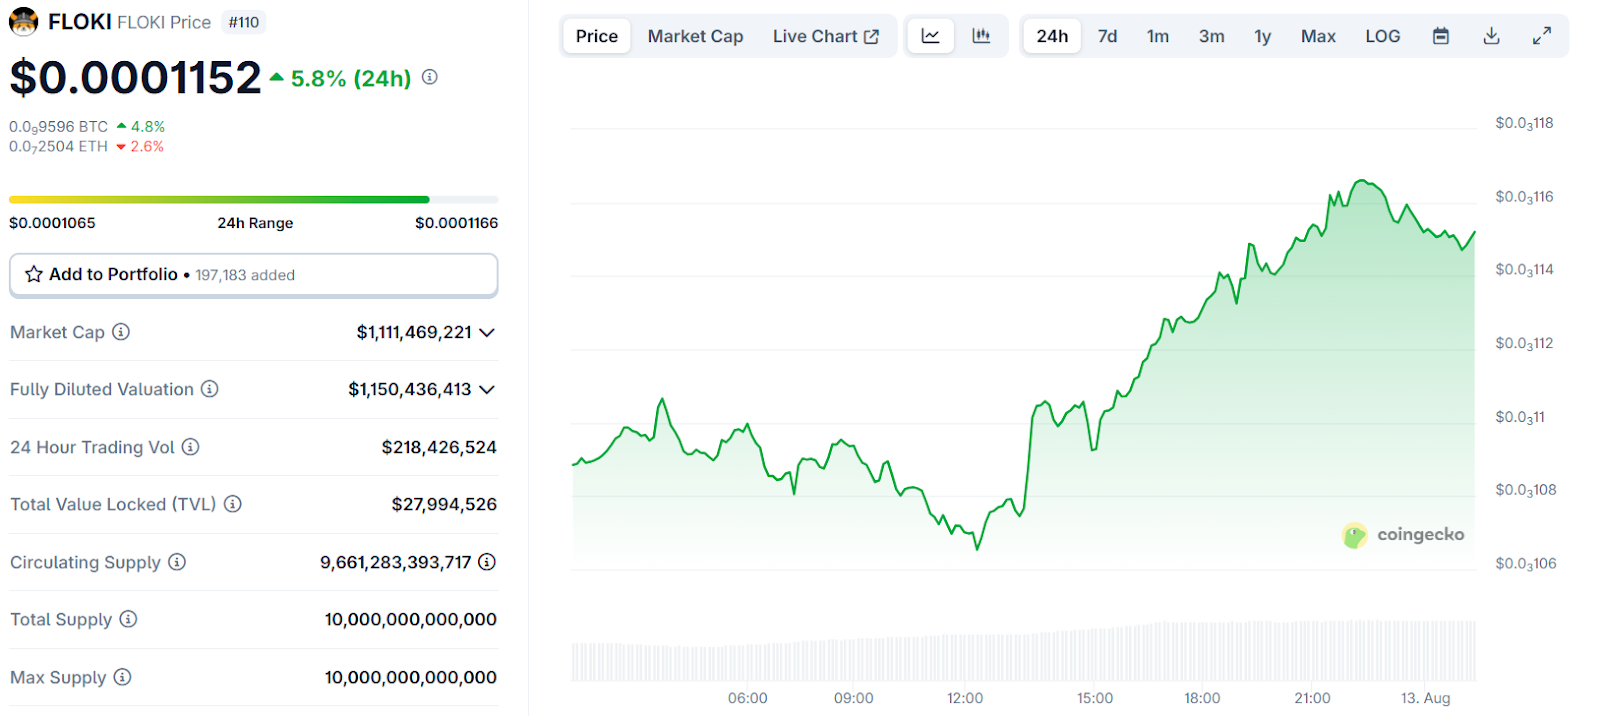The height and width of the screenshot is (716, 1600).
Task: Select the 1y time range
Action: (1262, 36)
